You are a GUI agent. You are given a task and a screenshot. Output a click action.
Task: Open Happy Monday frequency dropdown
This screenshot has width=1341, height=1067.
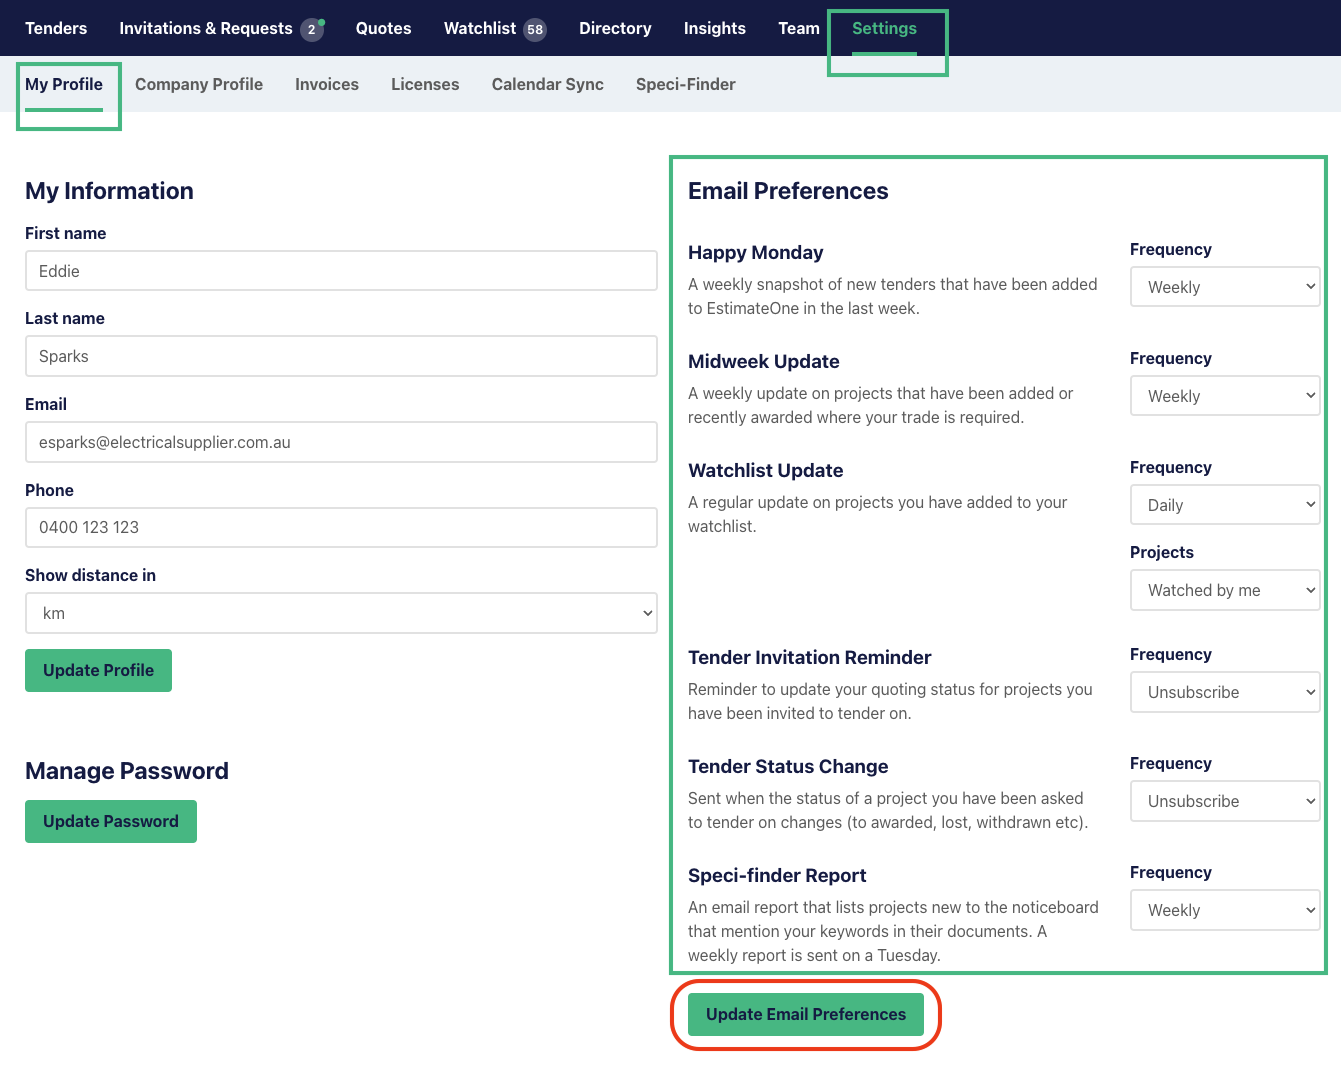coord(1225,287)
